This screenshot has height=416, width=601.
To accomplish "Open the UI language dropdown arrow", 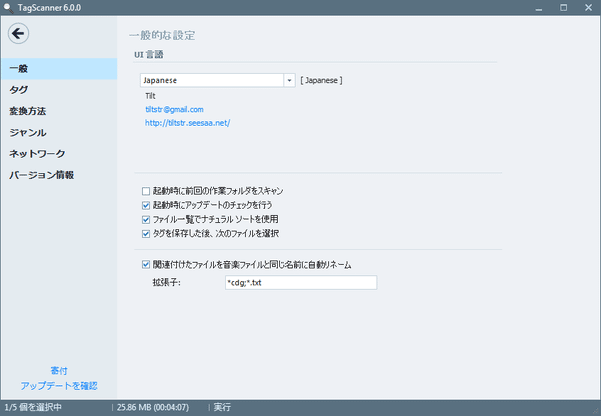I will tap(289, 81).
